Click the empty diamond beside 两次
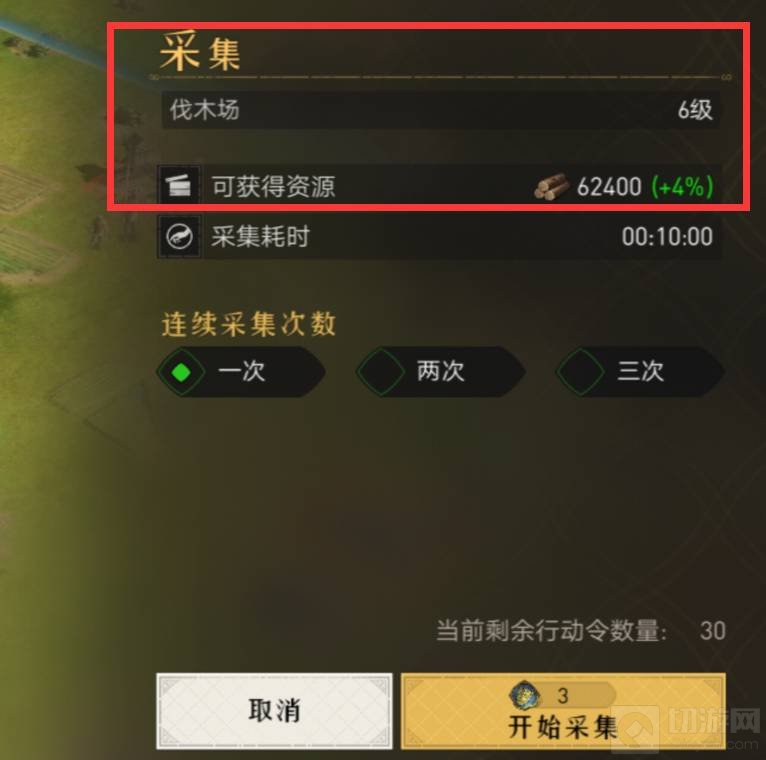Image resolution: width=766 pixels, height=760 pixels. (x=381, y=372)
